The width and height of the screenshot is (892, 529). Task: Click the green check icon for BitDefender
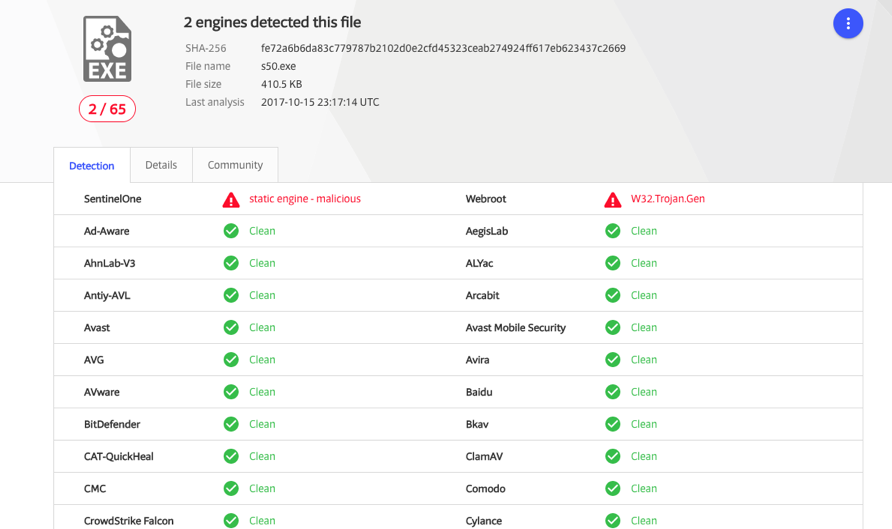pos(231,424)
